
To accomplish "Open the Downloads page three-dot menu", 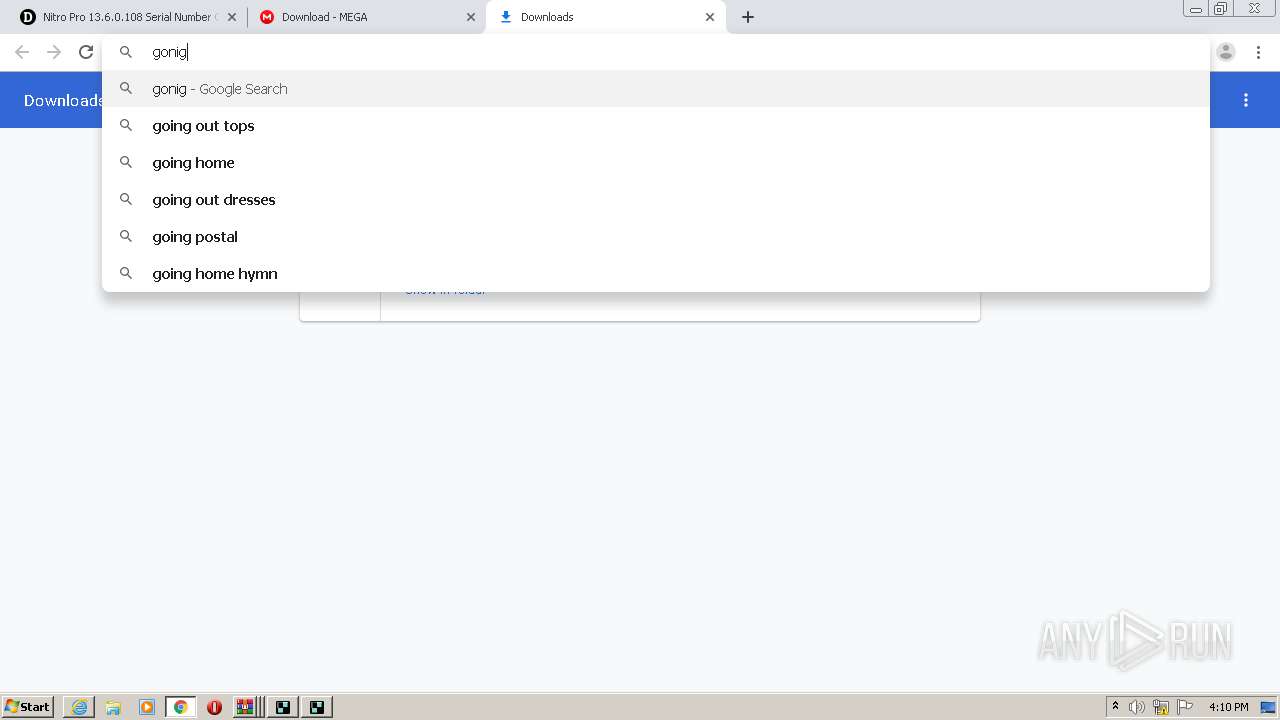I will (1246, 100).
